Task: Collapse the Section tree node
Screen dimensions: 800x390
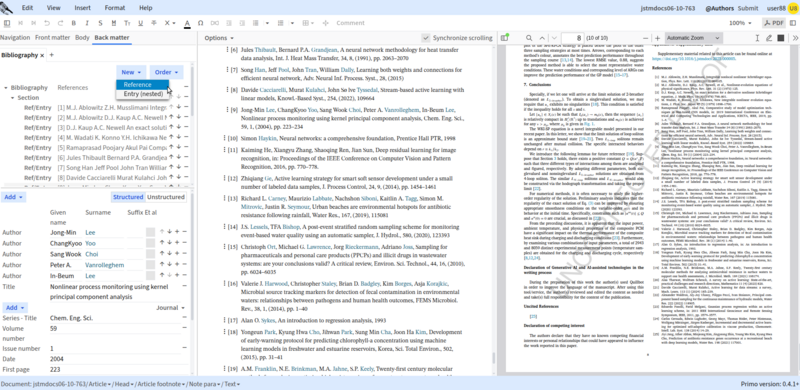Action: [x=13, y=98]
